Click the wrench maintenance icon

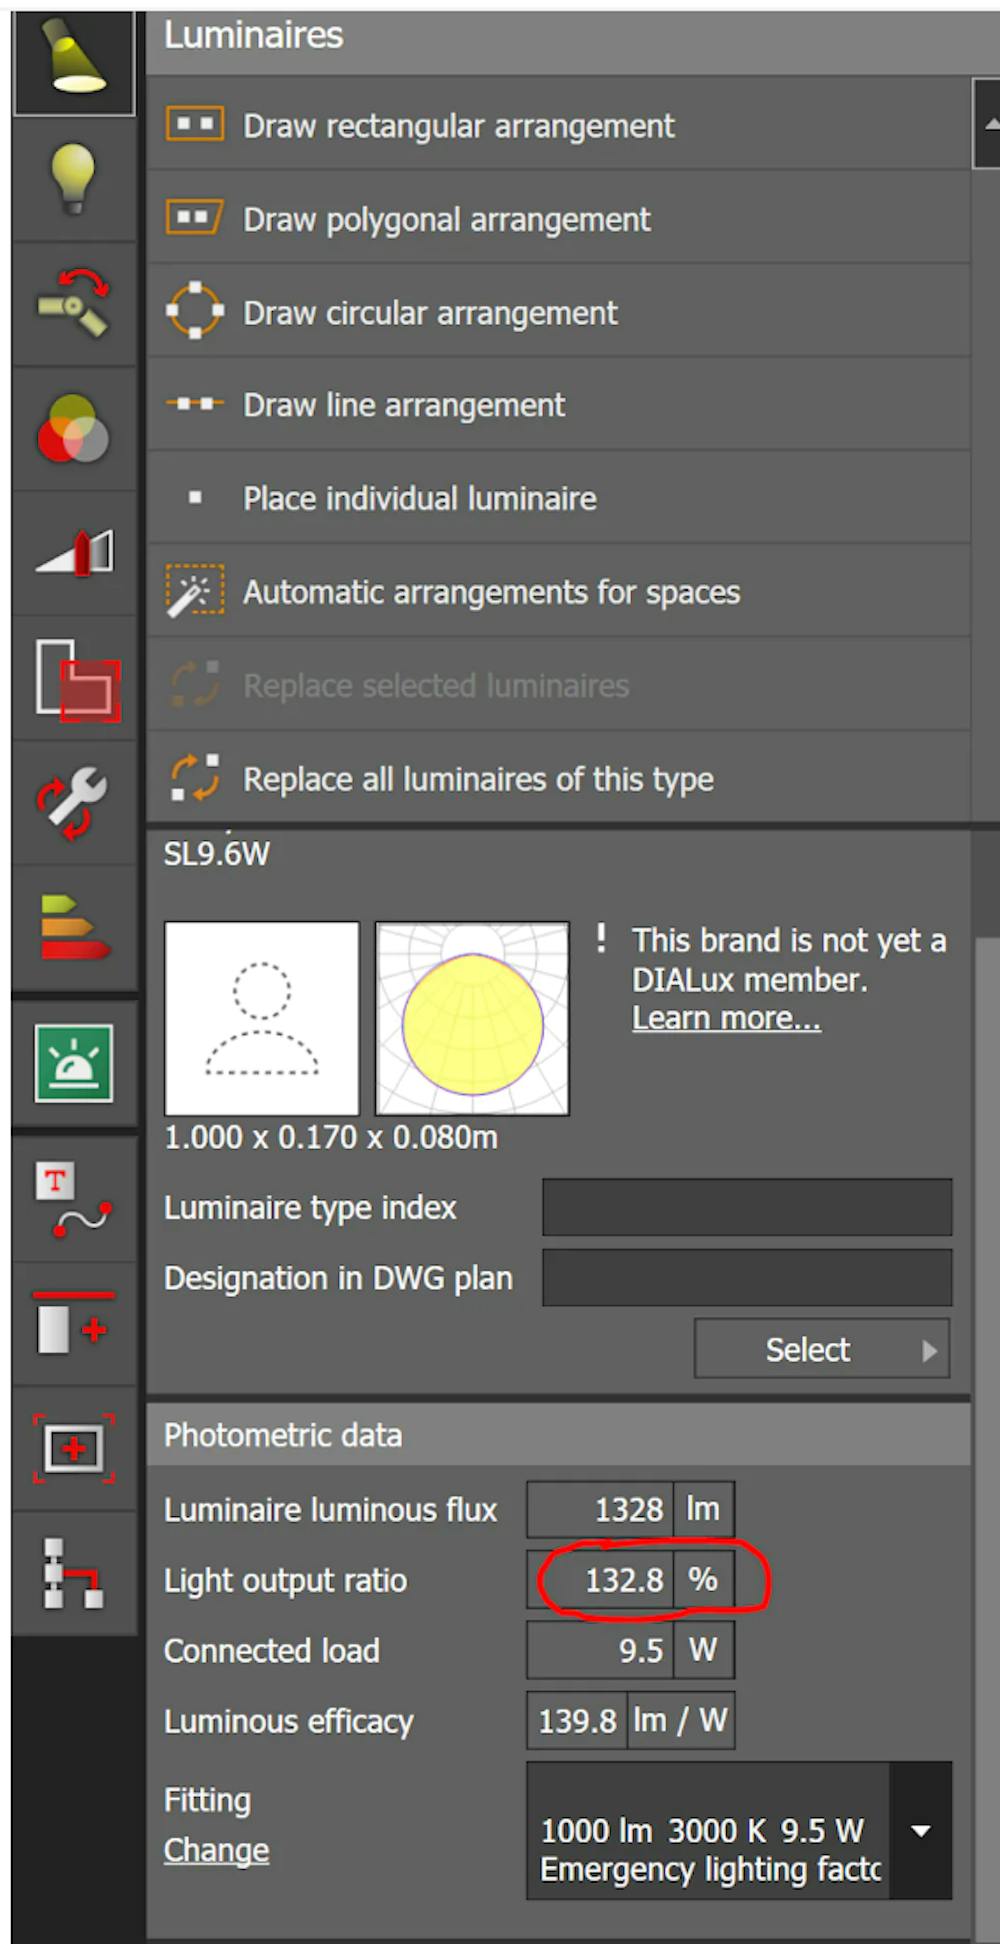click(73, 802)
